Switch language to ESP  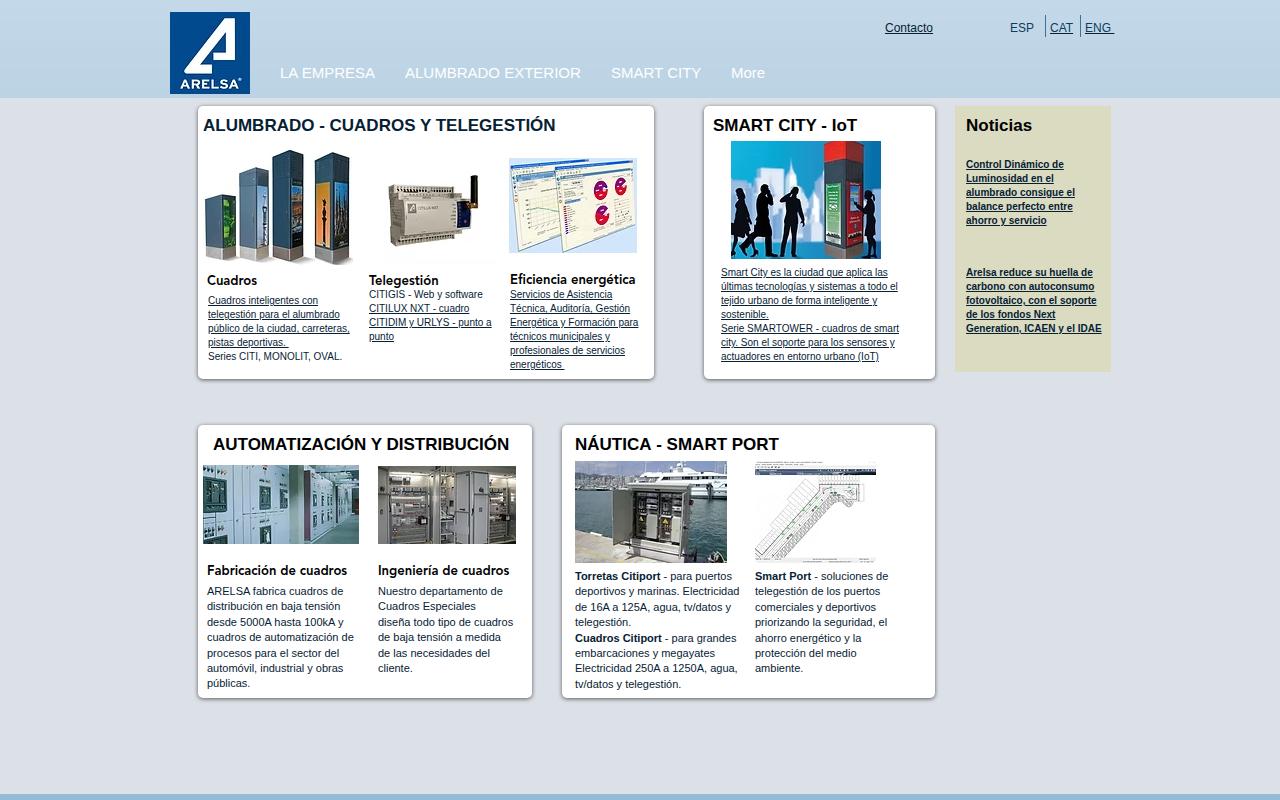click(1022, 28)
